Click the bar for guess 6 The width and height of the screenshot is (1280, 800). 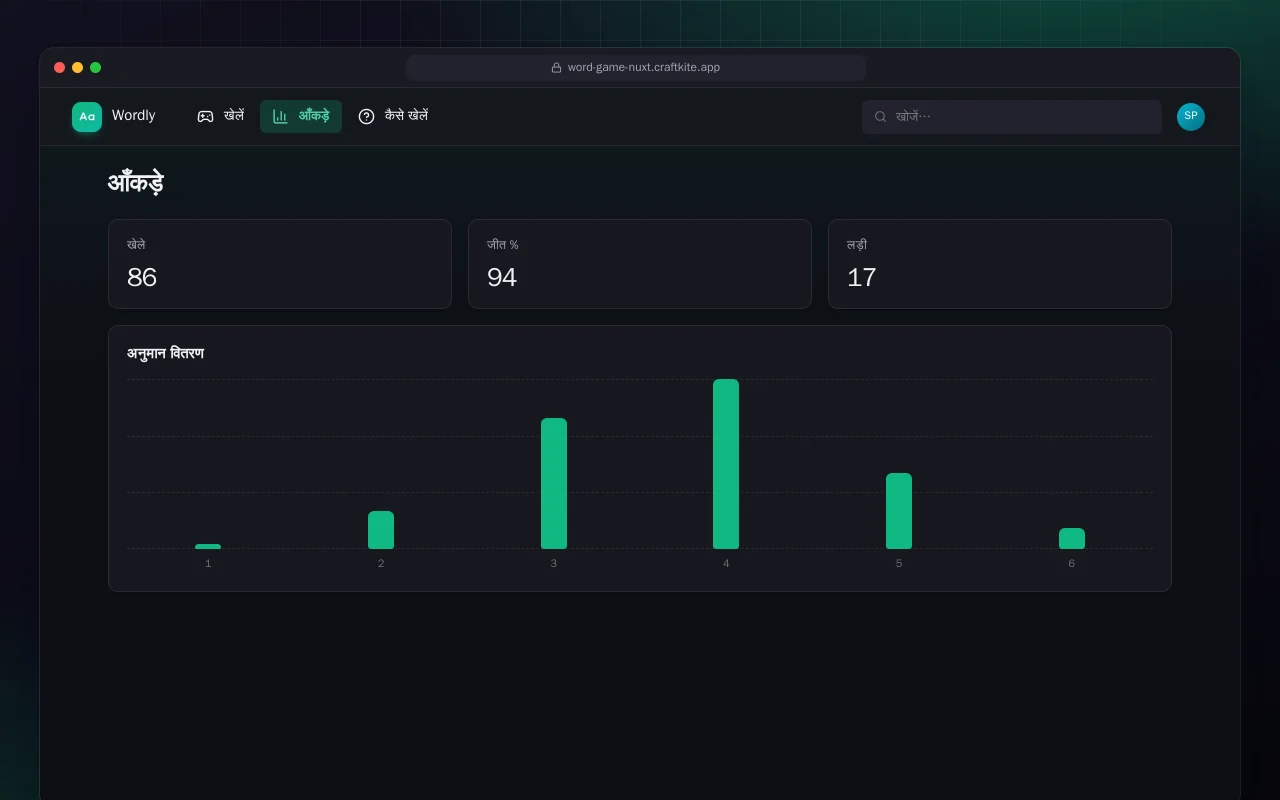[1072, 539]
